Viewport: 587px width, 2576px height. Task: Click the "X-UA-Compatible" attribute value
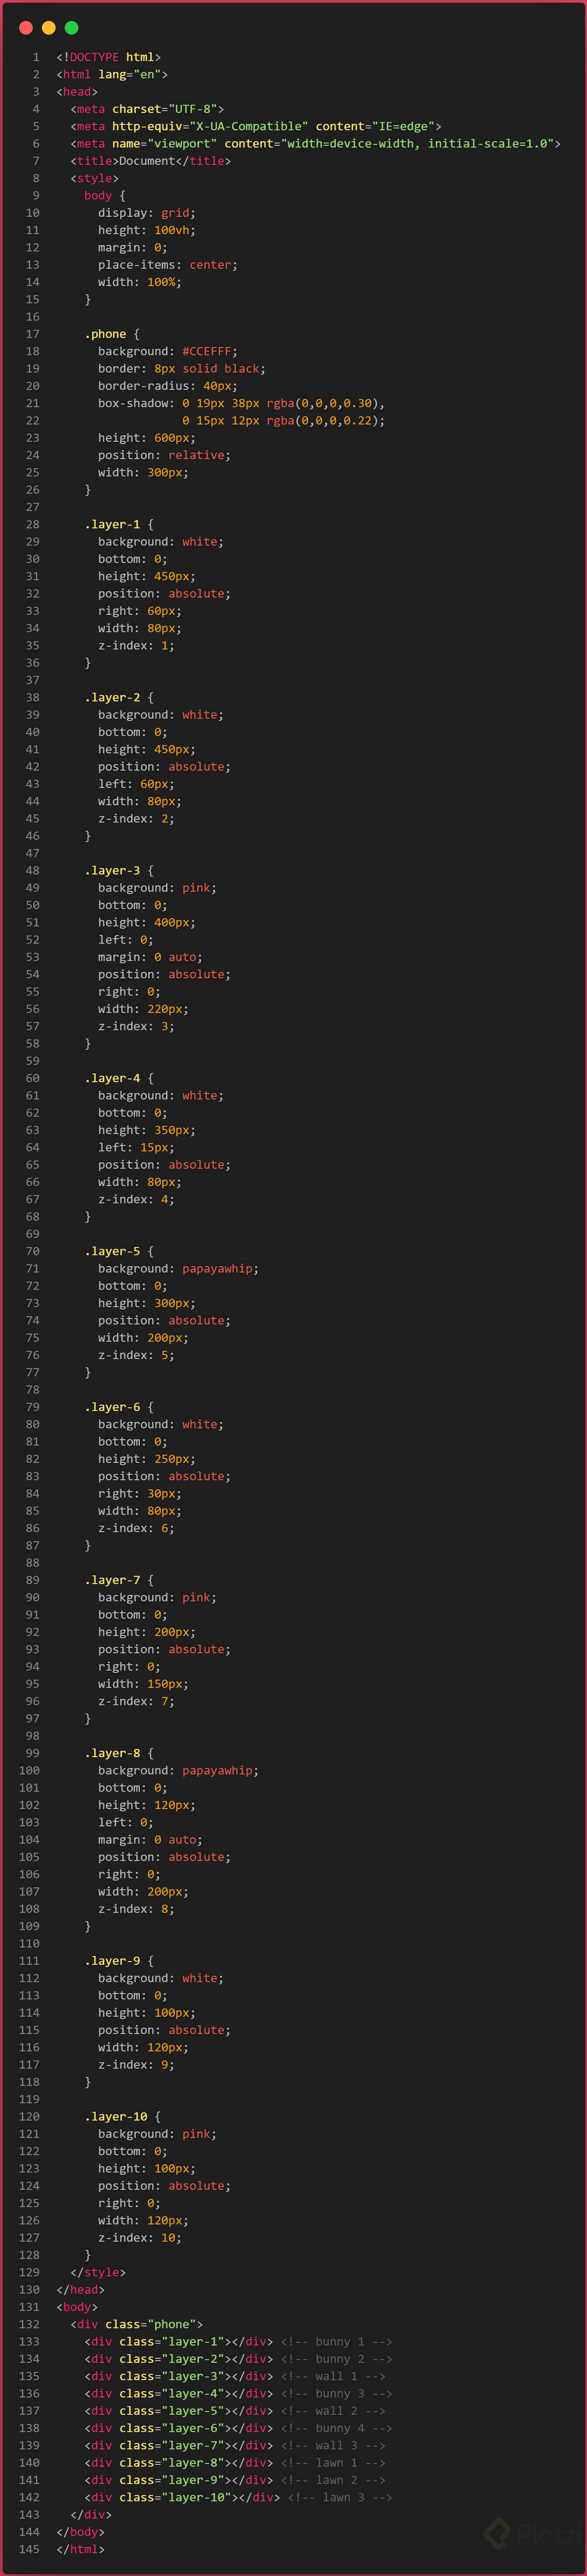(x=249, y=126)
